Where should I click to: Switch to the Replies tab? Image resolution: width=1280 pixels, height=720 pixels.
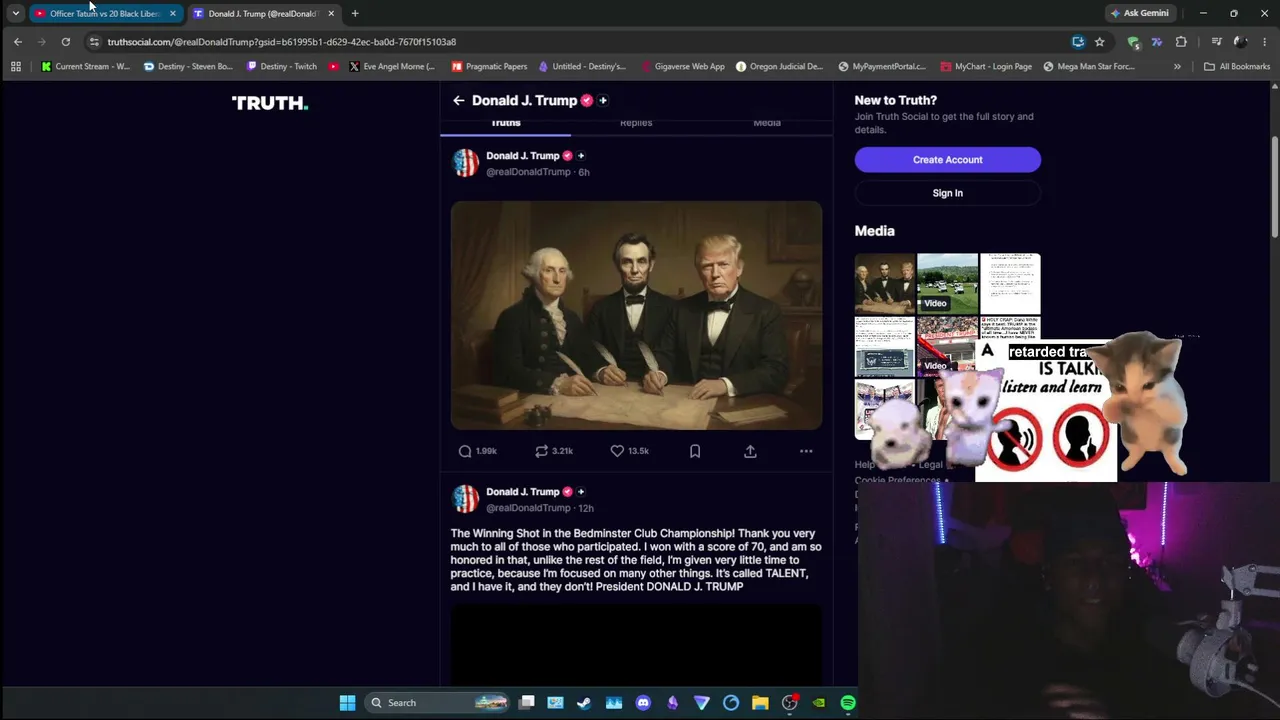coord(636,123)
